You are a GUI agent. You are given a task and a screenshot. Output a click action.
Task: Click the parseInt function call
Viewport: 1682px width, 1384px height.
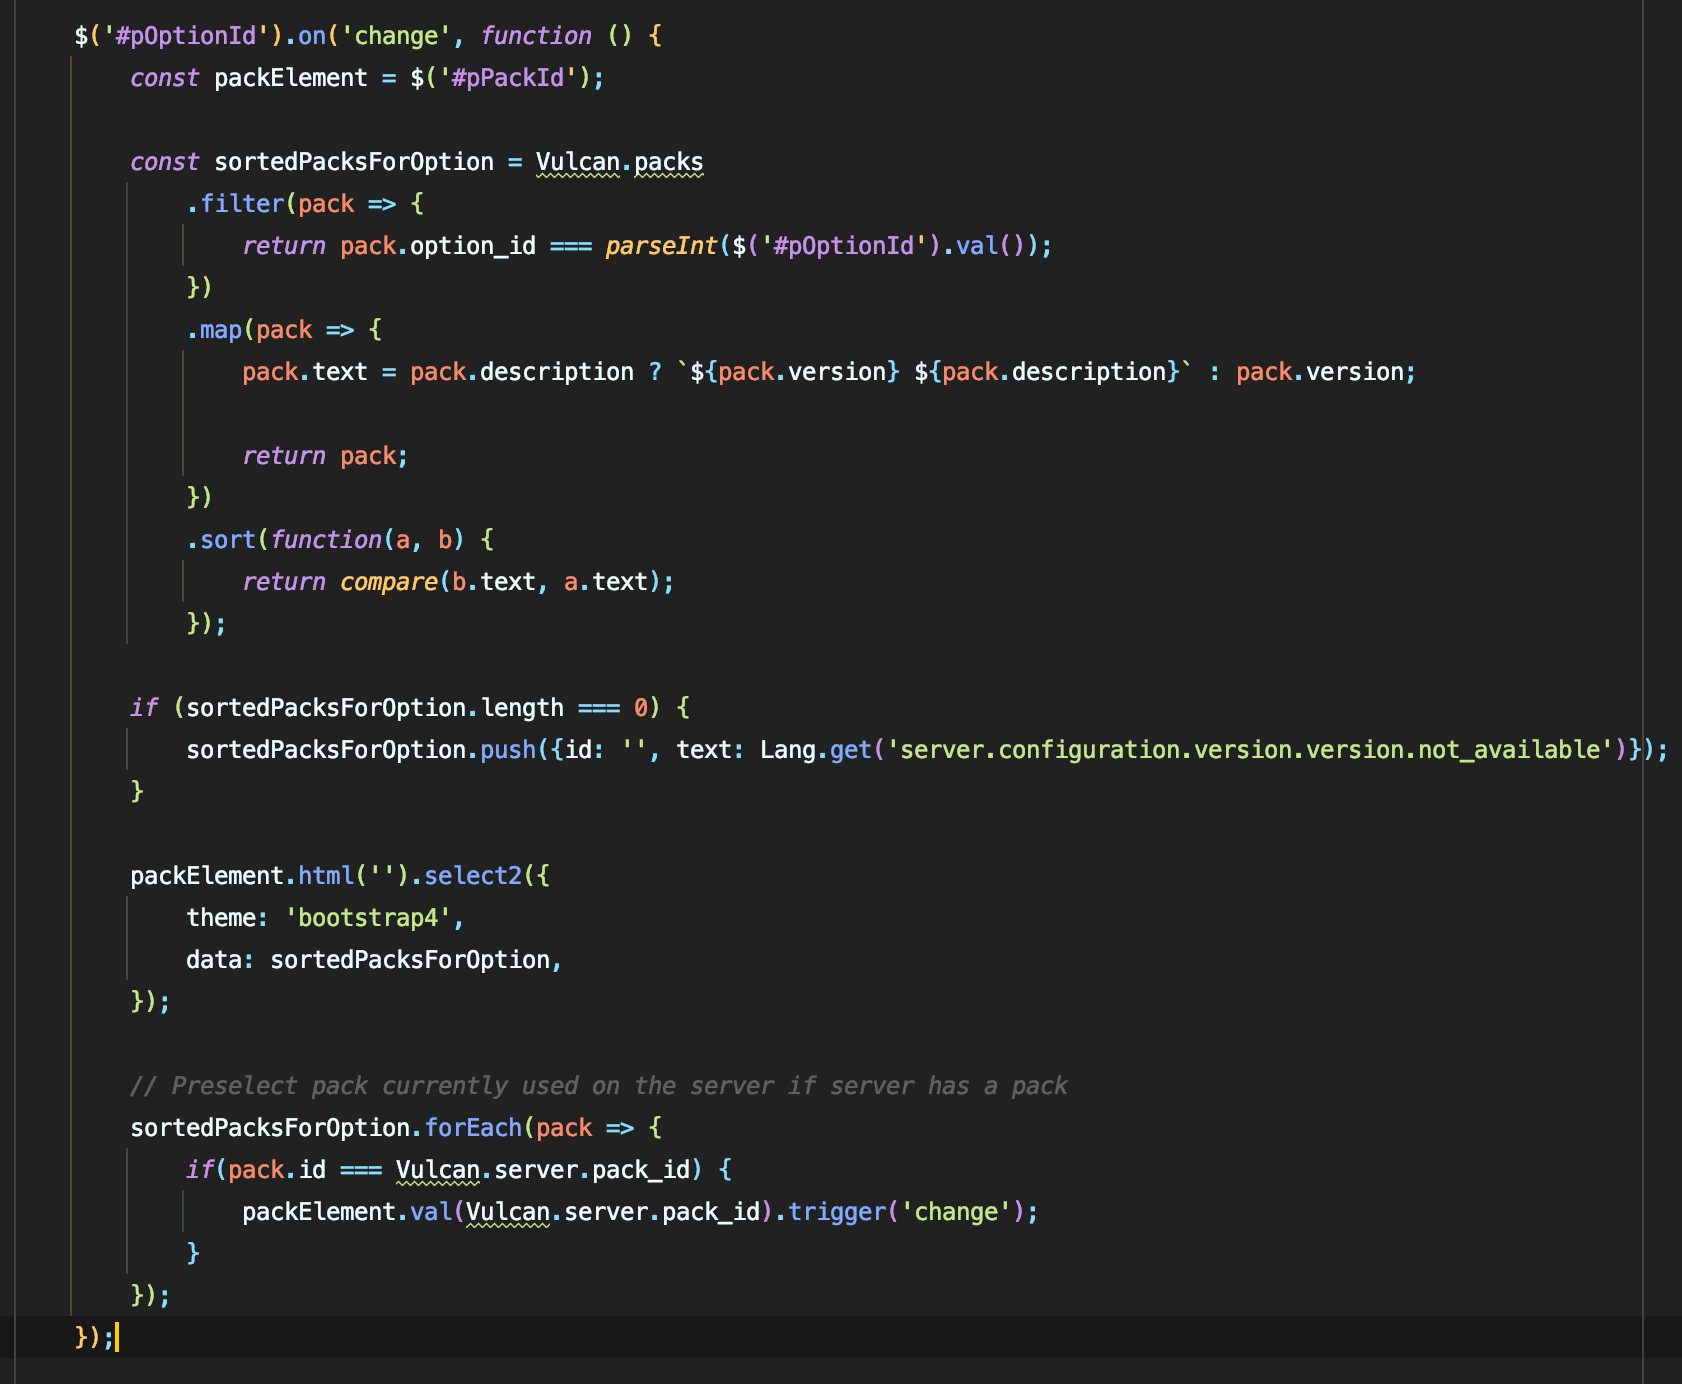coord(661,246)
